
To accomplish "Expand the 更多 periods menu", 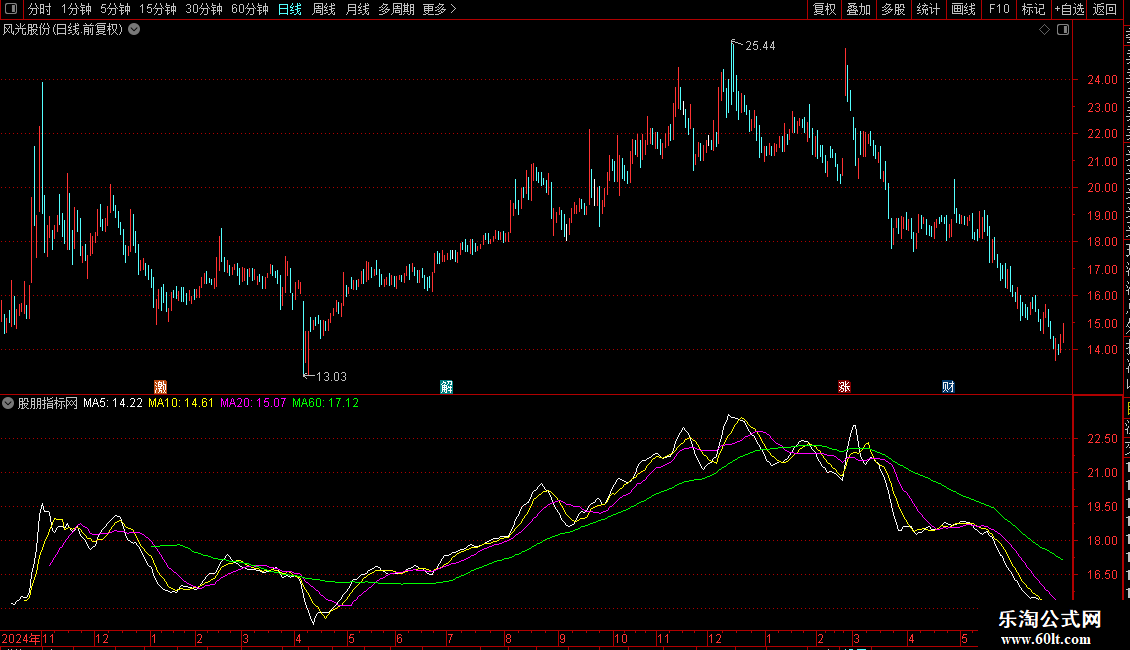I will pyautogui.click(x=439, y=9).
